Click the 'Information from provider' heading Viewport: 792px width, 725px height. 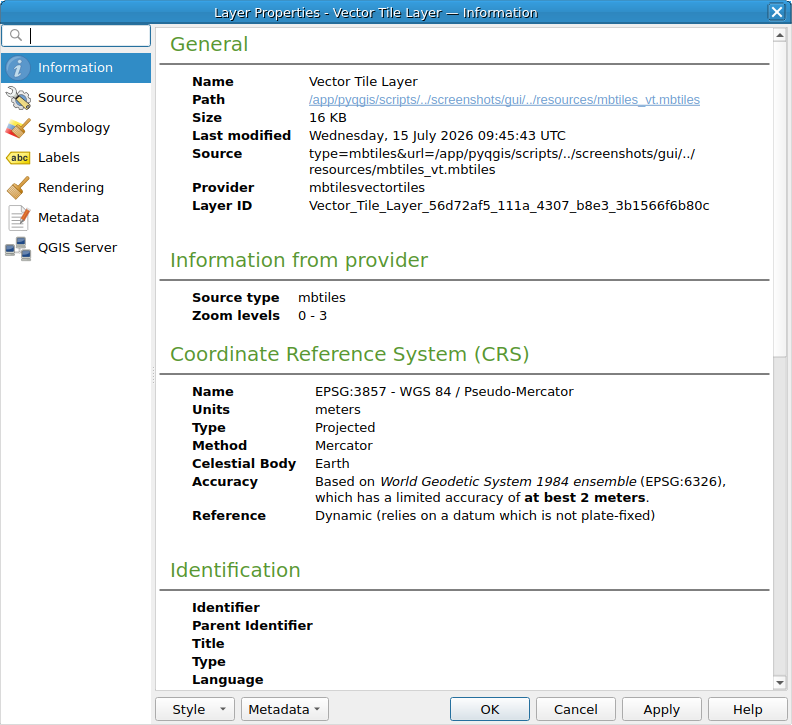[299, 260]
